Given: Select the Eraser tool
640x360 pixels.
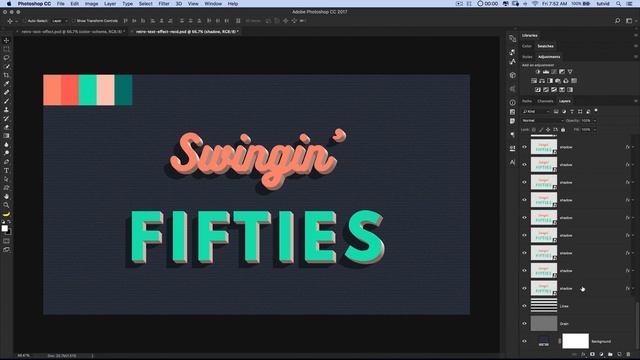Looking at the screenshot, I should 6,127.
